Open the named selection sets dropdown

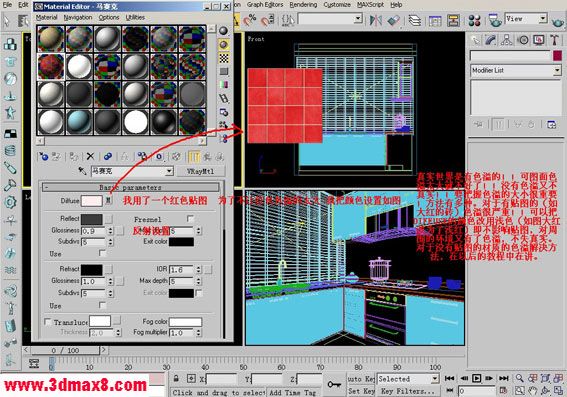point(358,18)
